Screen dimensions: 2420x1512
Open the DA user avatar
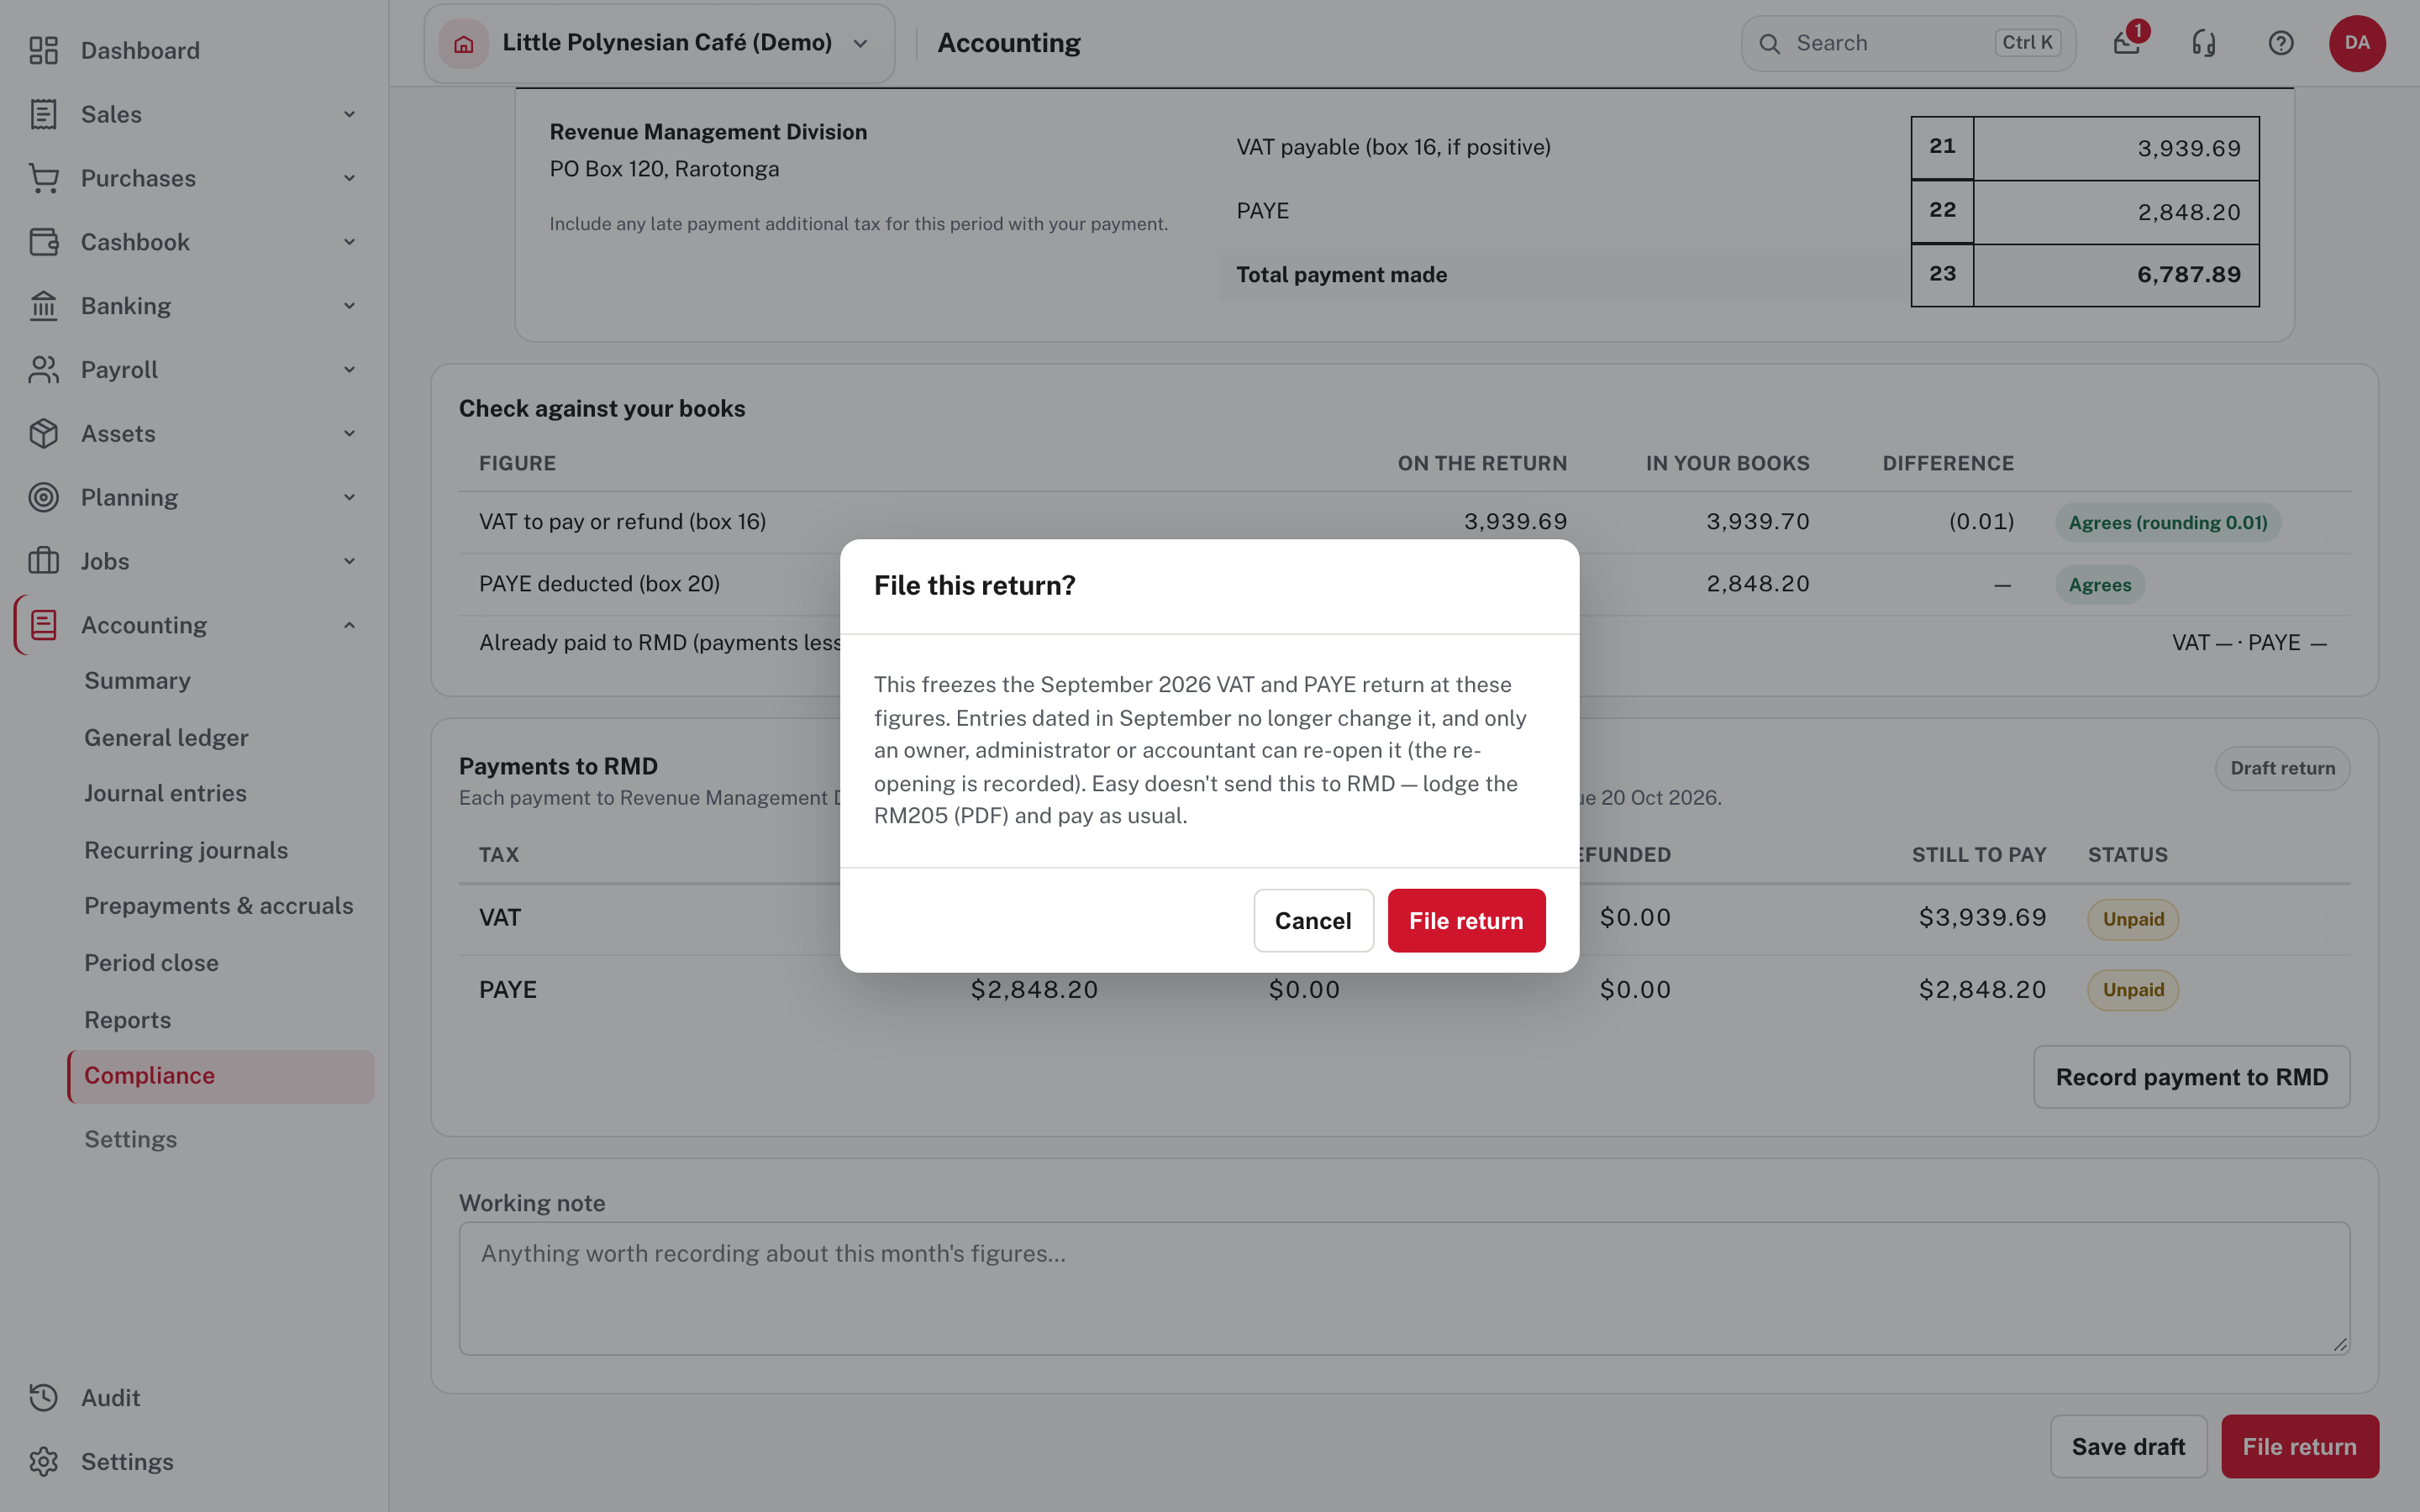(2357, 43)
